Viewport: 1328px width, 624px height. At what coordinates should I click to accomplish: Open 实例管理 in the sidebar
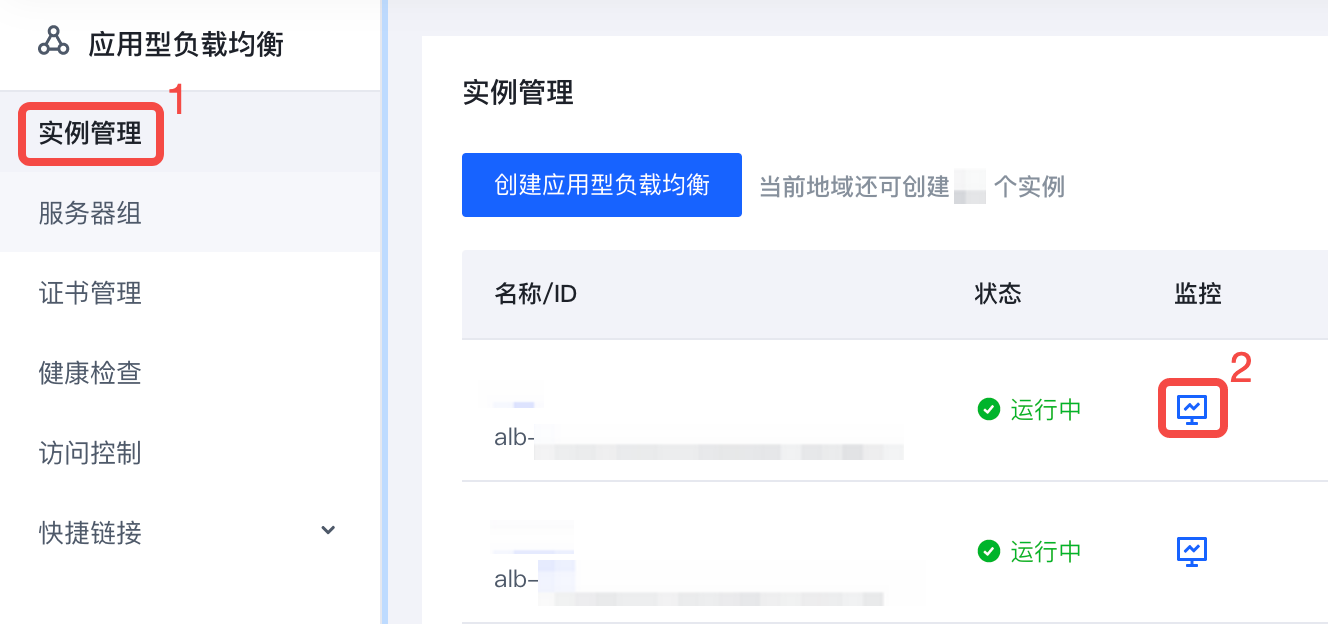coord(90,133)
